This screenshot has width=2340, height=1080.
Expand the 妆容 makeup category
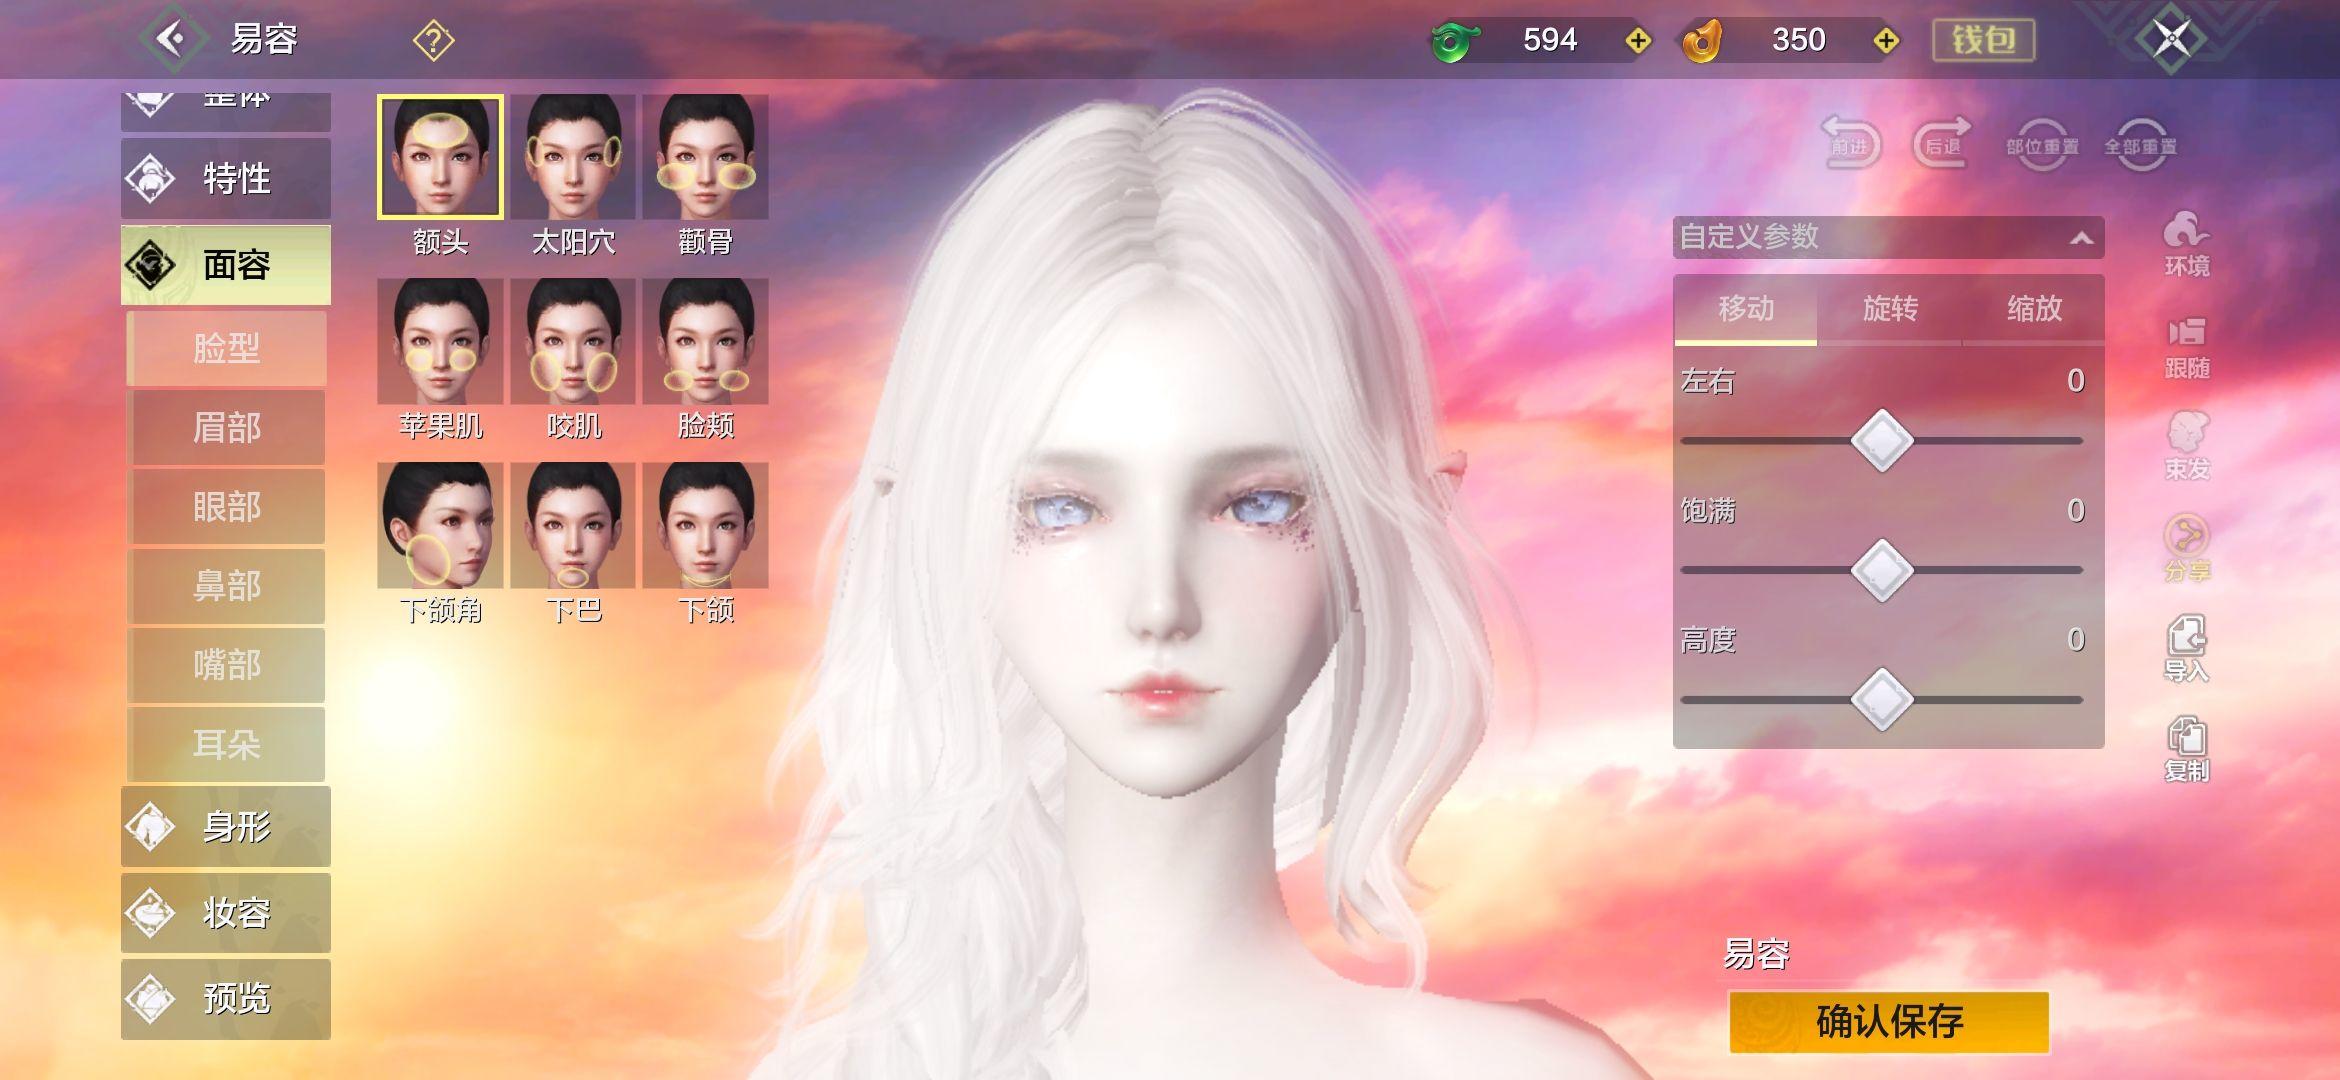pos(226,912)
